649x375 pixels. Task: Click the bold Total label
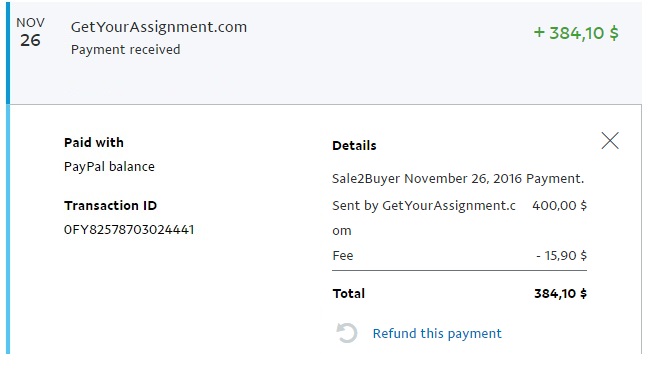point(349,293)
